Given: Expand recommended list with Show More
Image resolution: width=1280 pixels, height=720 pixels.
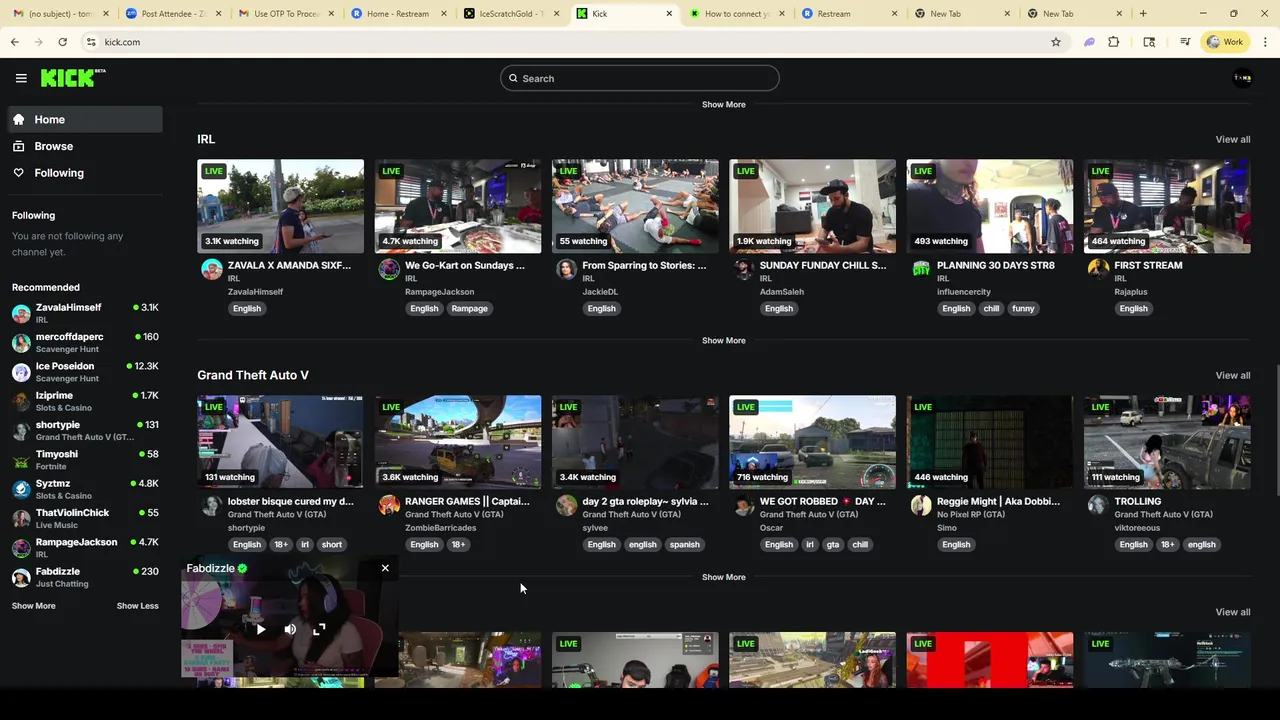Looking at the screenshot, I should coord(33,606).
